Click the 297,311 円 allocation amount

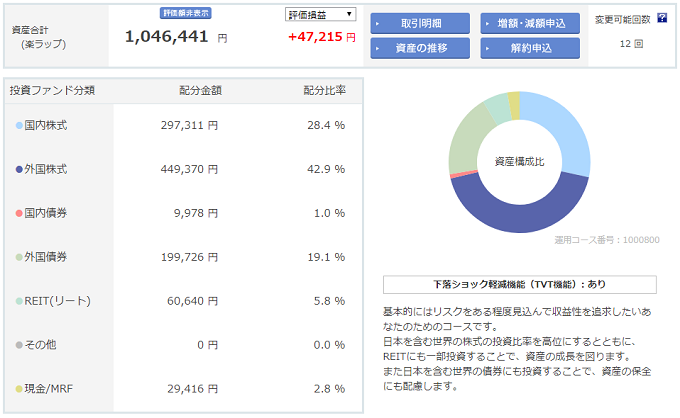point(189,126)
